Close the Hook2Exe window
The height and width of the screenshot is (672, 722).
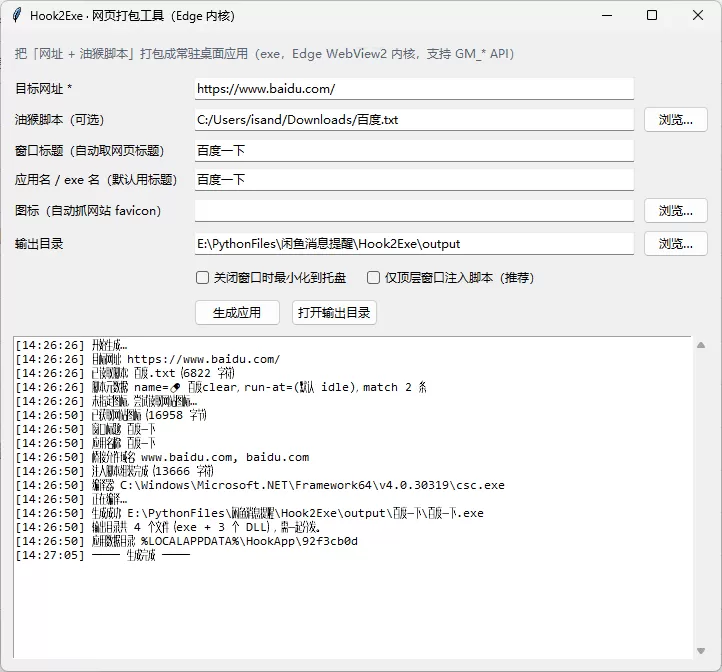(698, 15)
